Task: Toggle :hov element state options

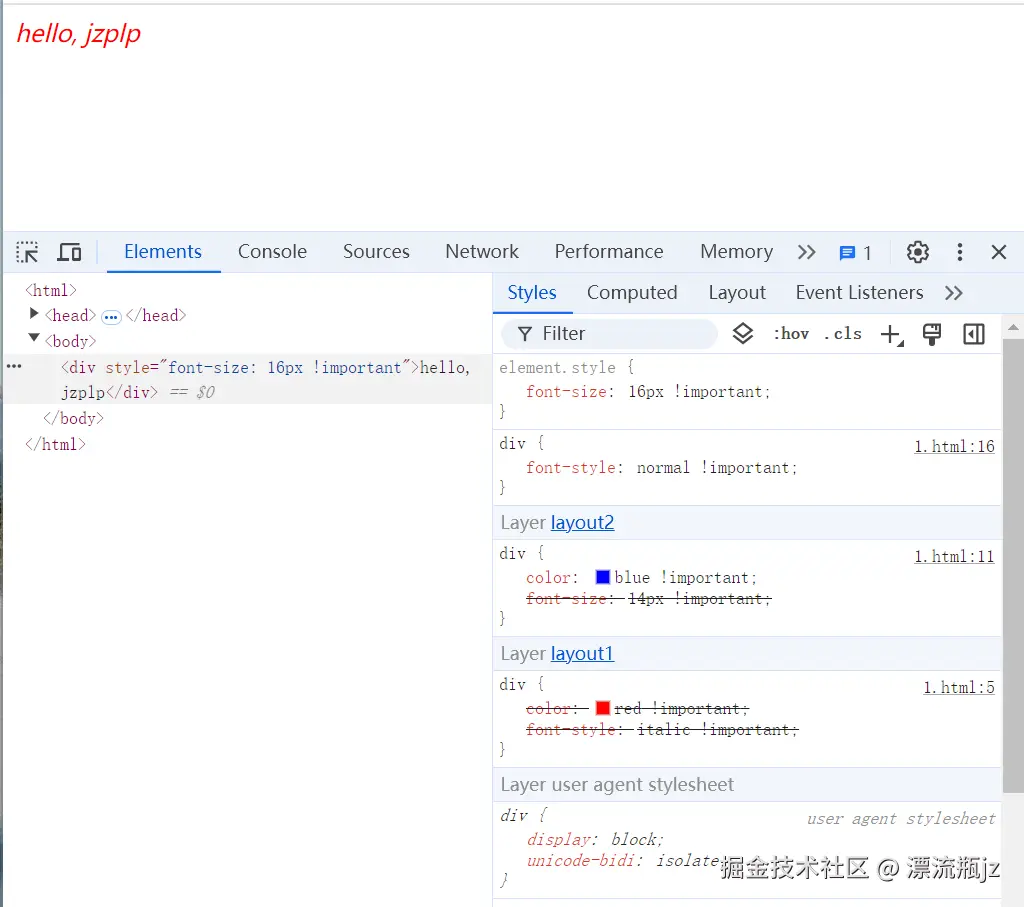Action: [x=791, y=333]
